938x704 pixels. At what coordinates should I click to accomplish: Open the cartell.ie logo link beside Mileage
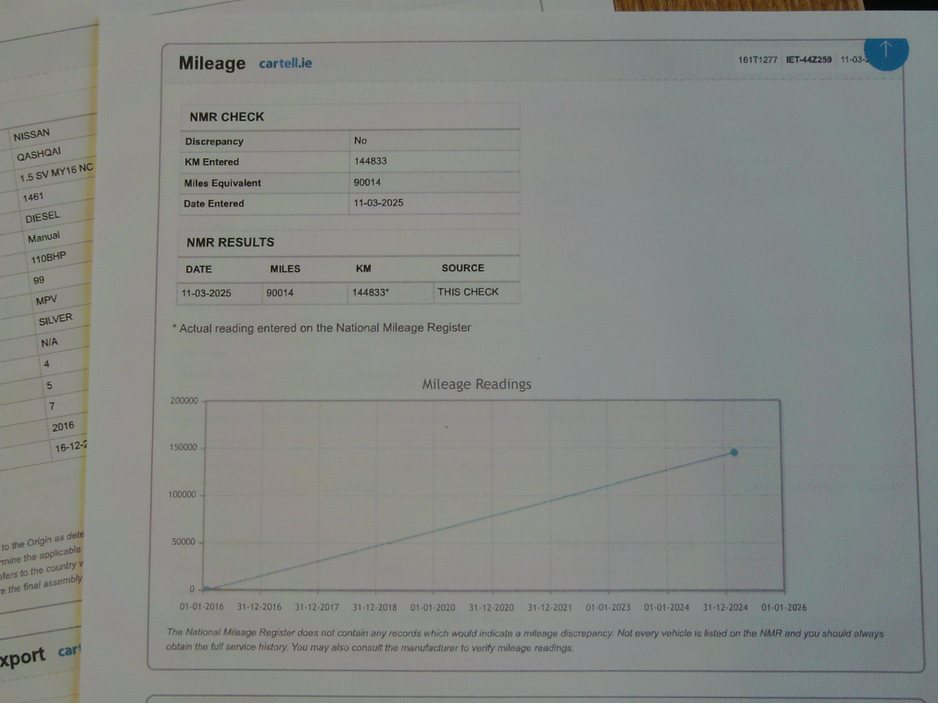tap(285, 64)
